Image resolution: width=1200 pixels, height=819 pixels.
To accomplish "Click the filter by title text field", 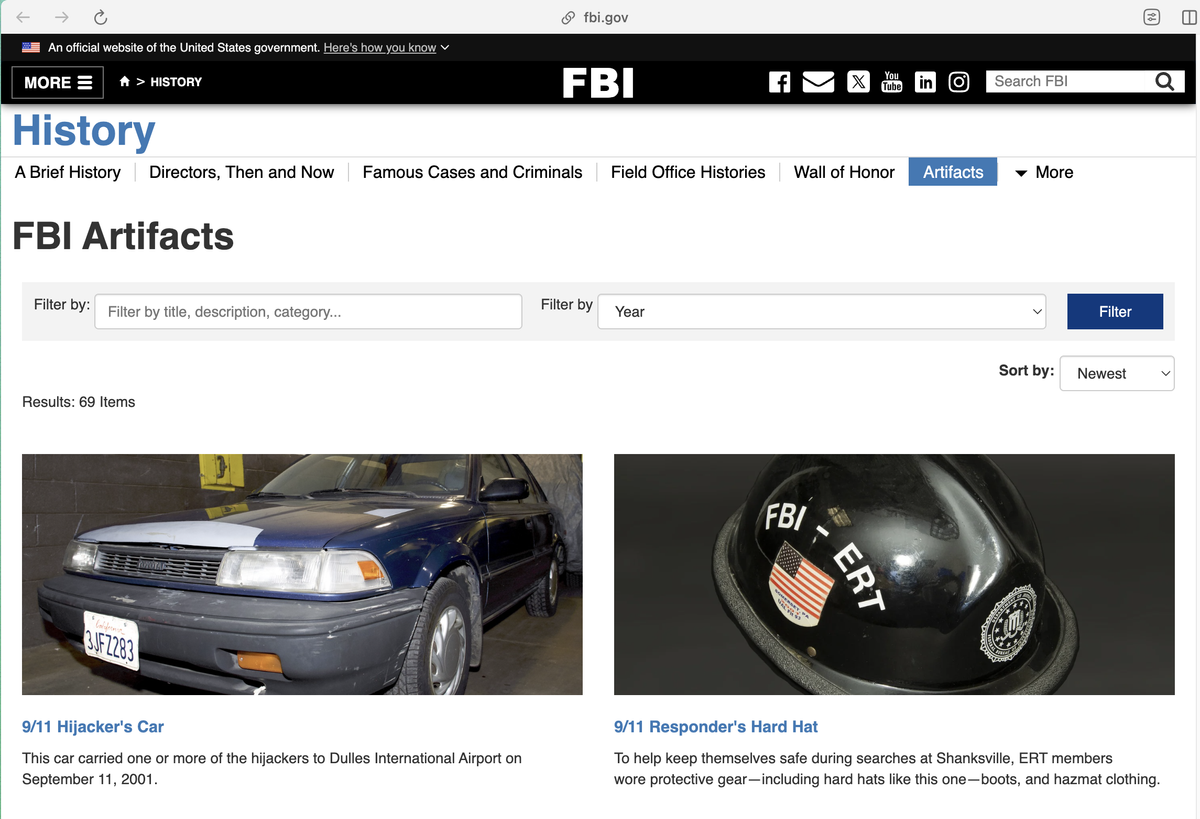I will click(x=308, y=312).
